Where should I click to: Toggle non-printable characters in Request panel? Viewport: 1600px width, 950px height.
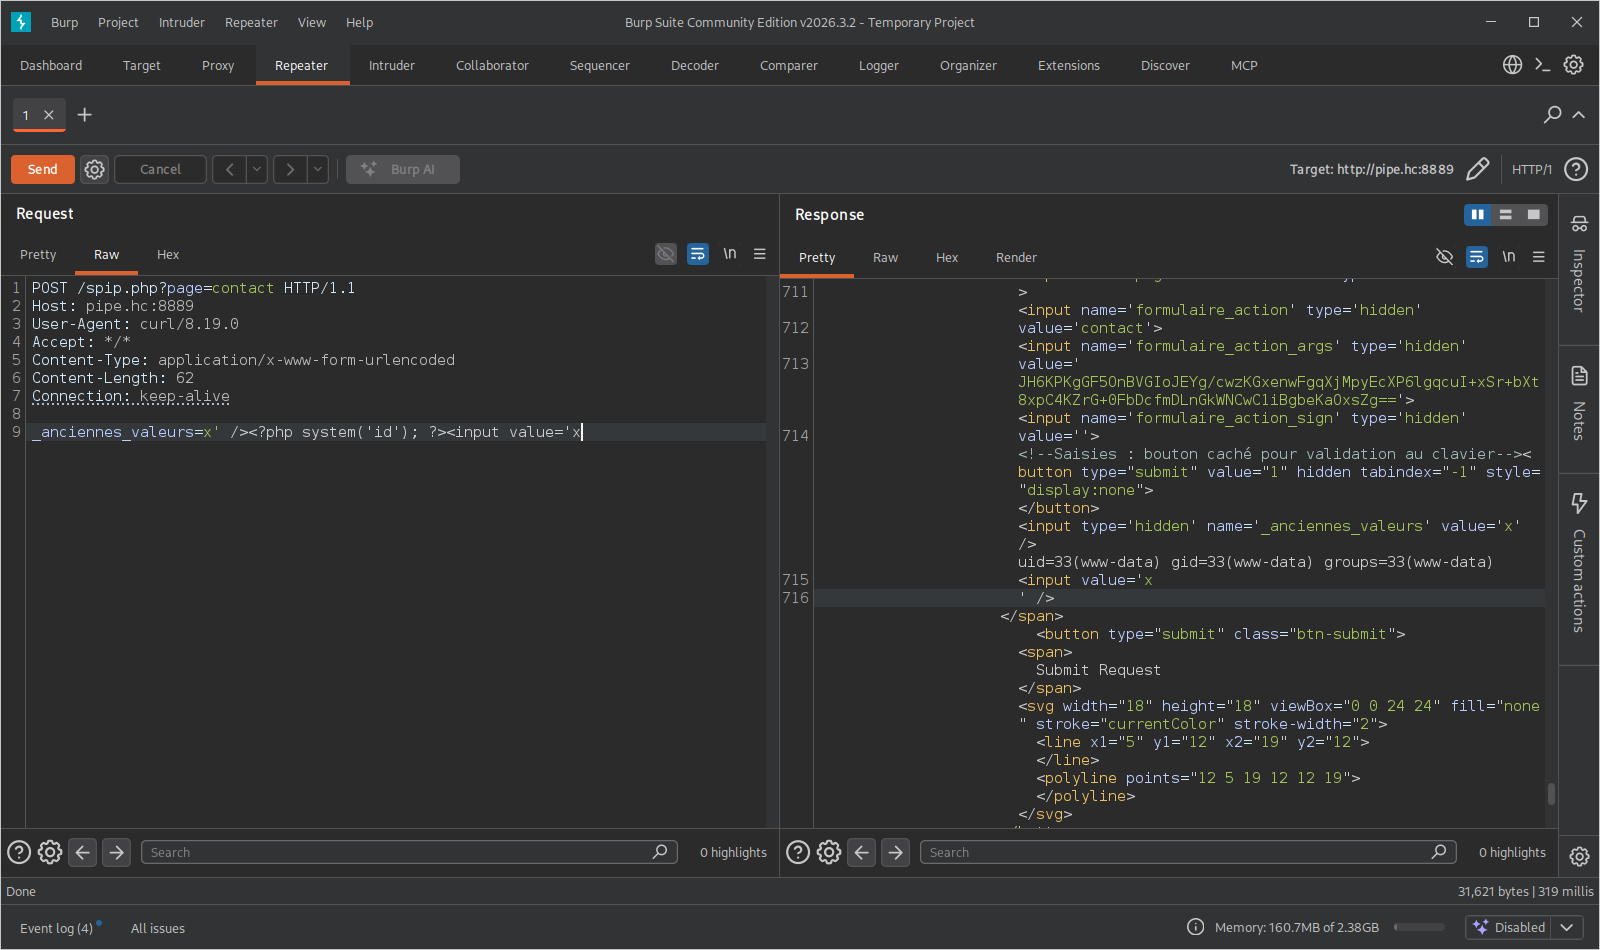(x=666, y=254)
